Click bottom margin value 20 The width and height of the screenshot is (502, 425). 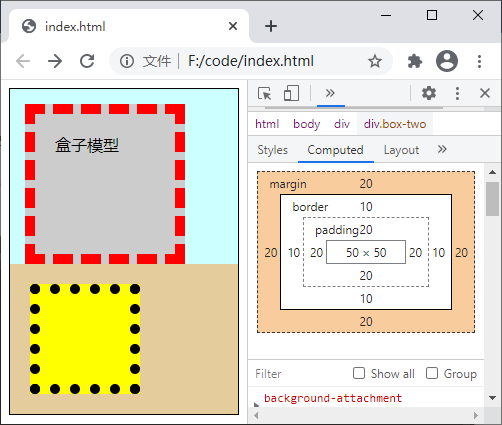[x=366, y=322]
